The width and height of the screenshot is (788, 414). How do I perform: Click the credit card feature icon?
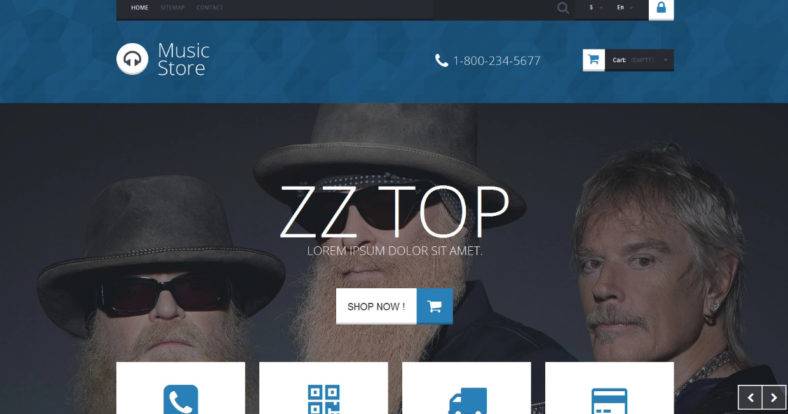click(609, 401)
